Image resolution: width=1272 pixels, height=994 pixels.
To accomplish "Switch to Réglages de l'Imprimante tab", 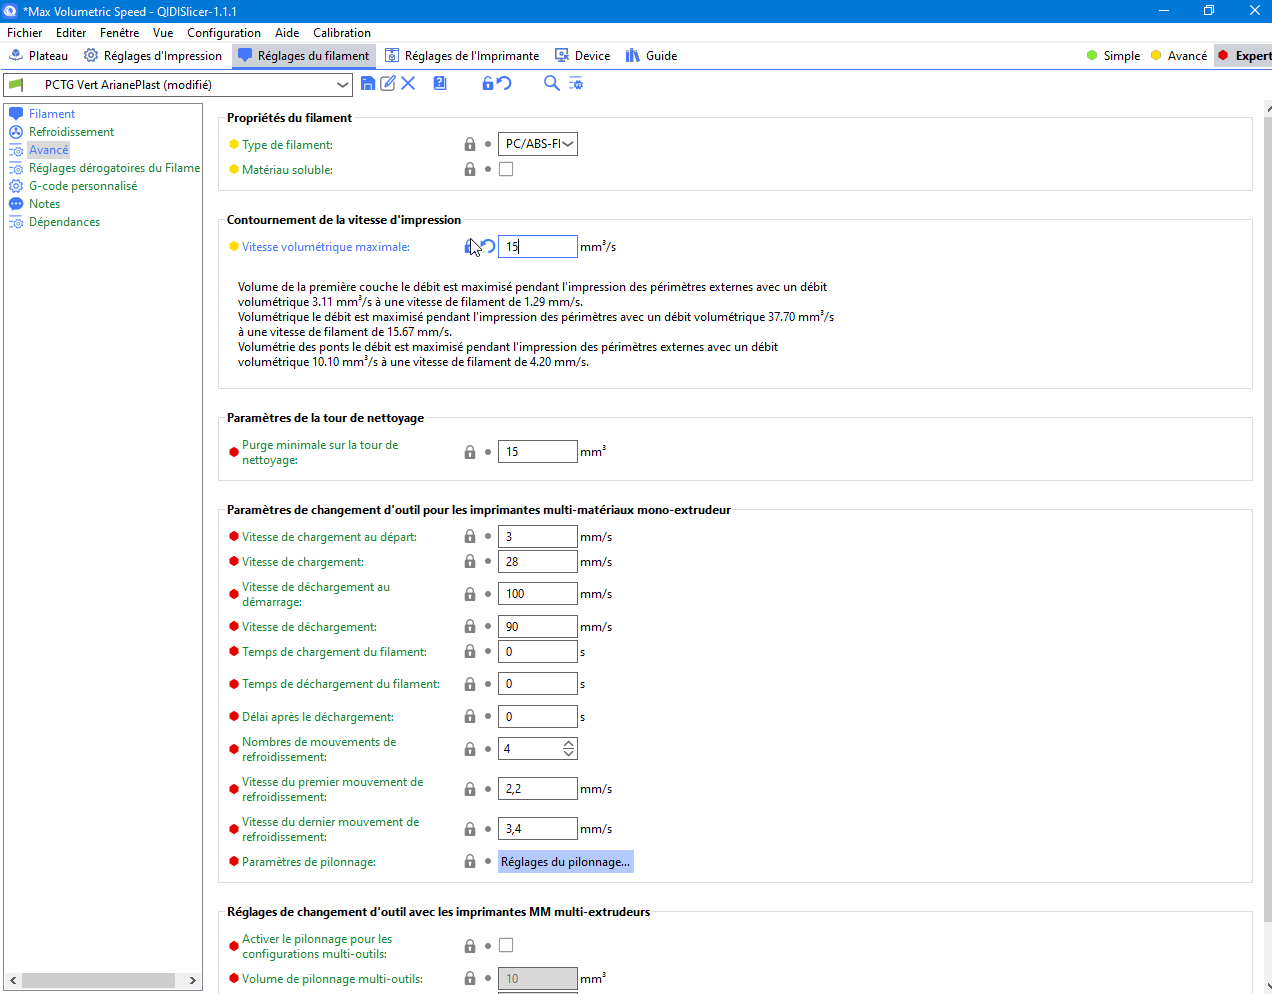I will click(x=462, y=56).
